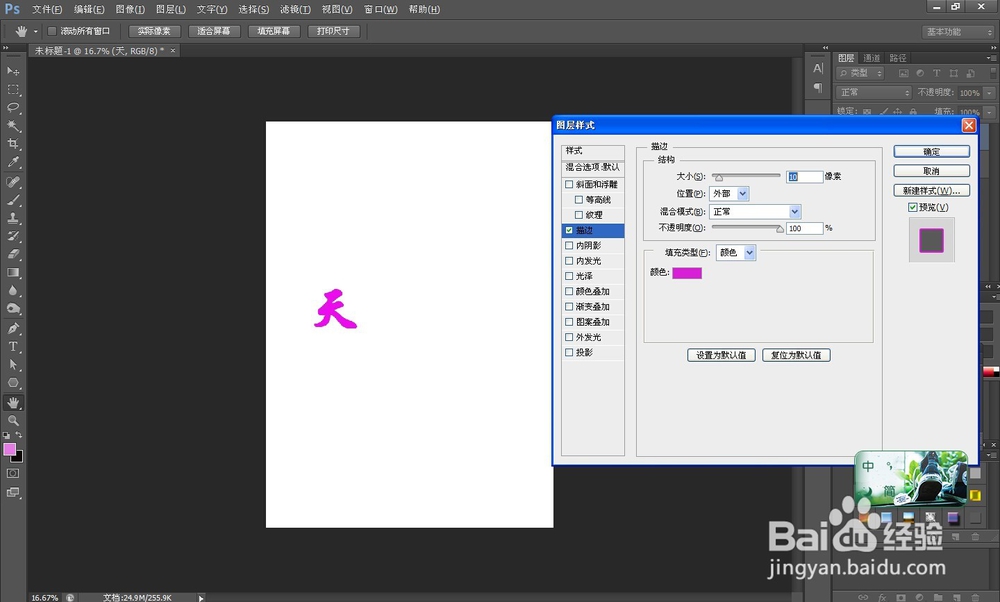Open Layers panel options menu
This screenshot has width=1000, height=602.
click(990, 58)
